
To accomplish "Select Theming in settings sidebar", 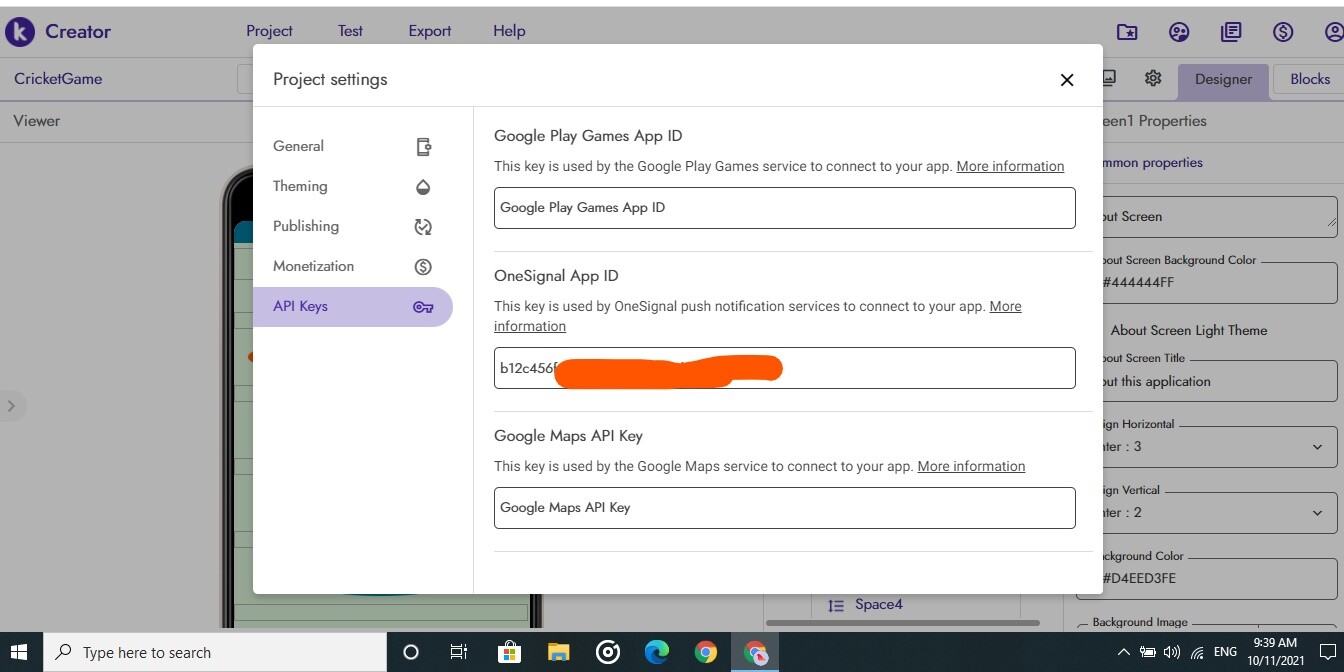I will tap(300, 186).
